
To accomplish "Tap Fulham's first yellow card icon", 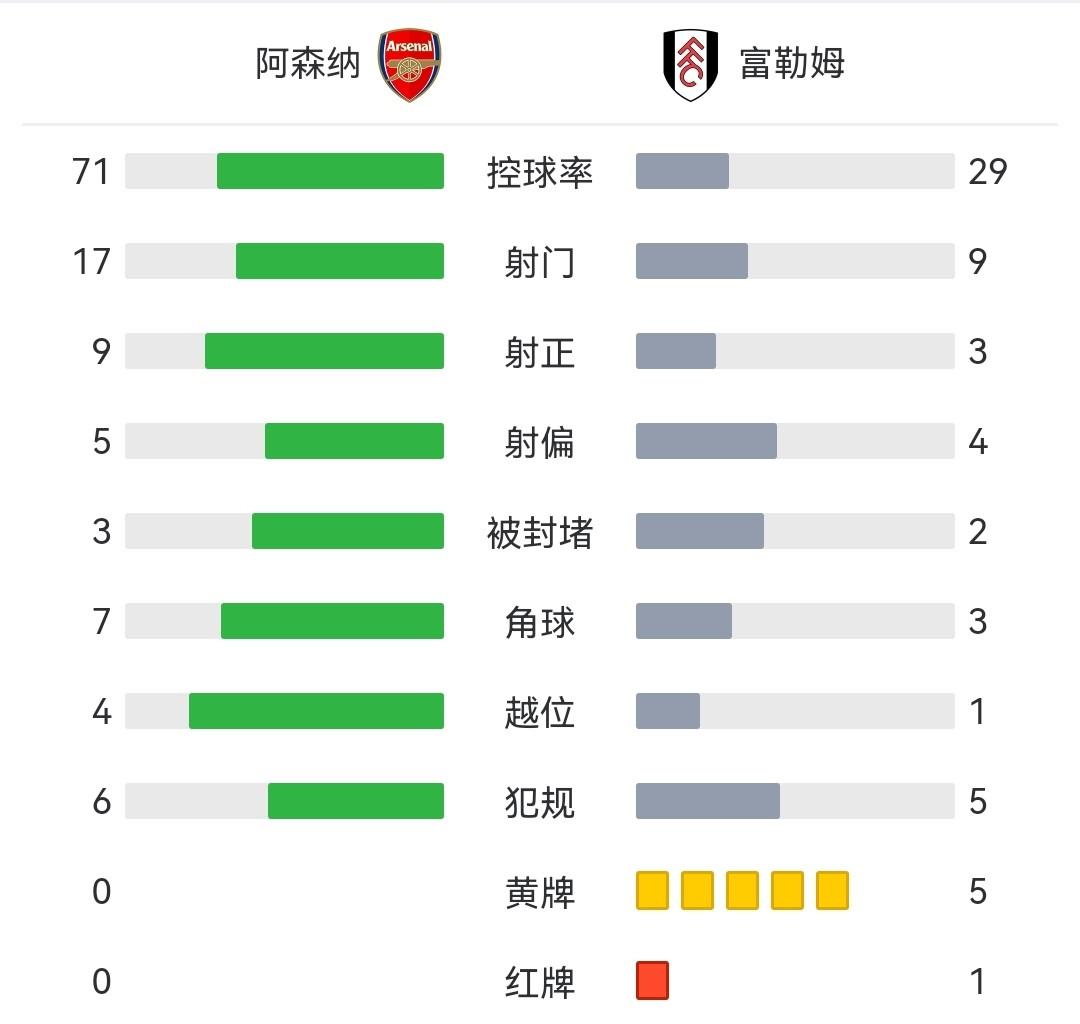I will 652,890.
